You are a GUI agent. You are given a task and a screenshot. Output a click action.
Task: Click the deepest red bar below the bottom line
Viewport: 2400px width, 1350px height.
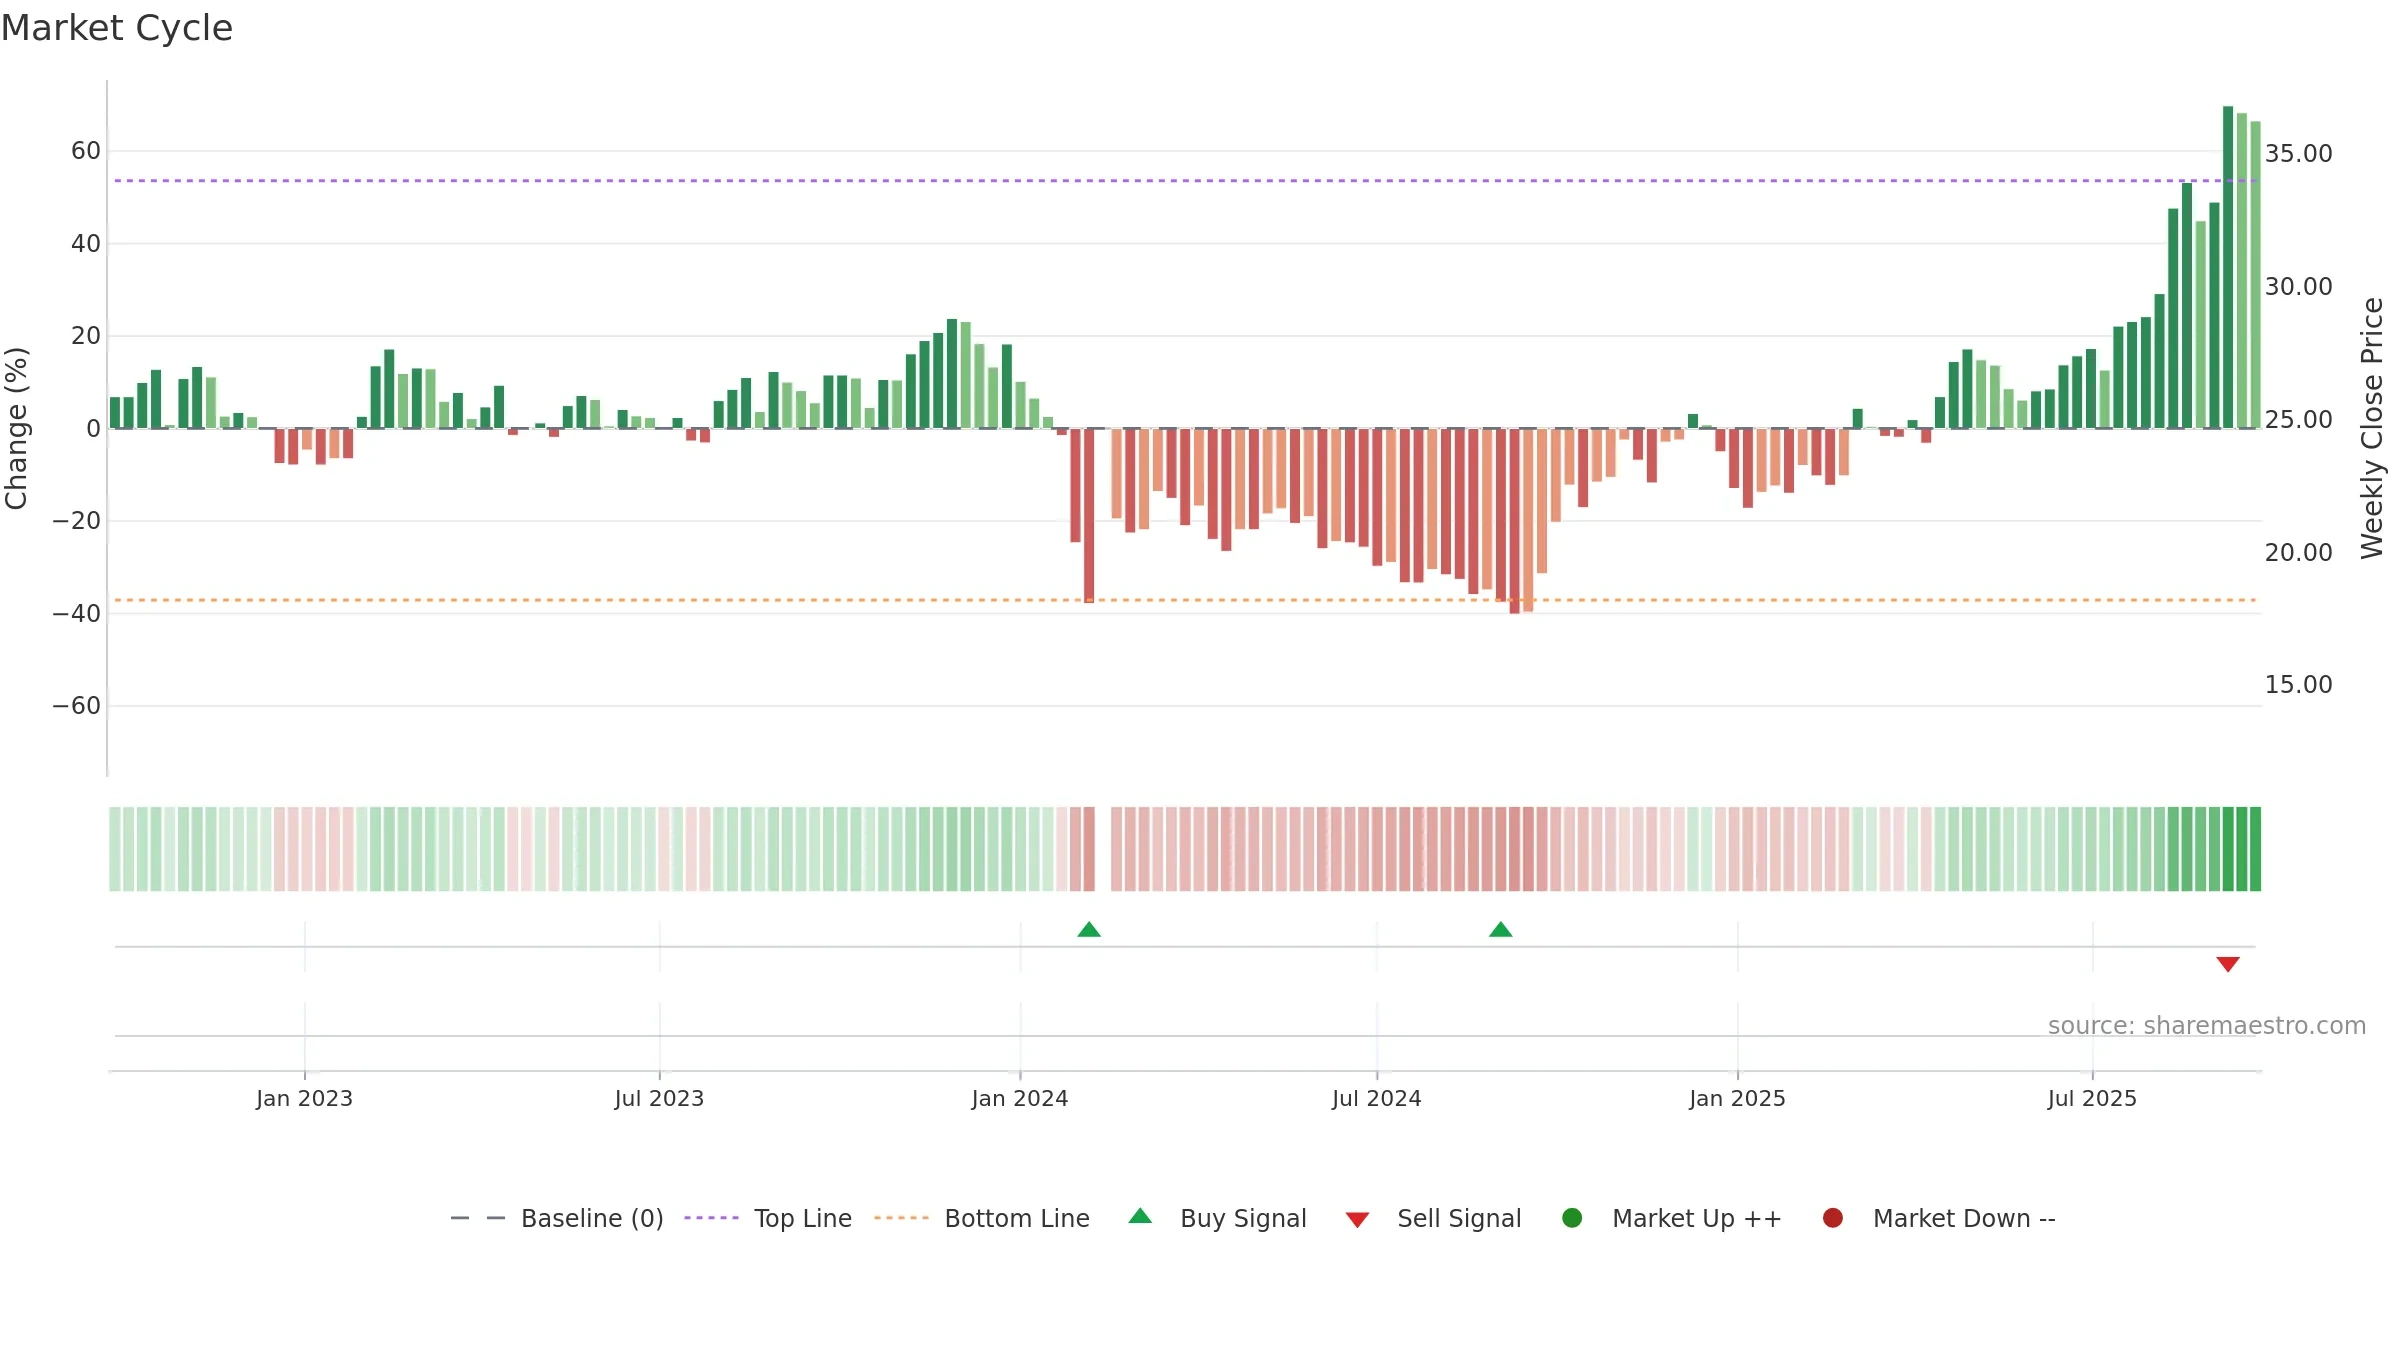1515,521
